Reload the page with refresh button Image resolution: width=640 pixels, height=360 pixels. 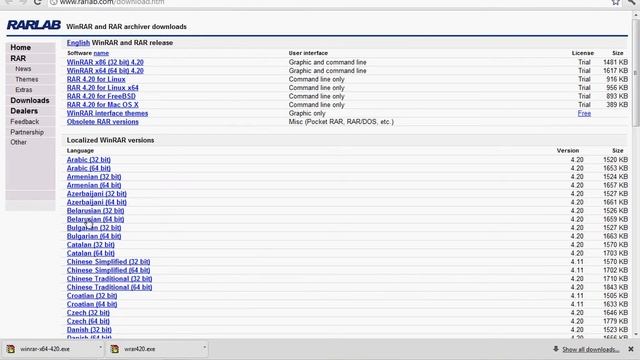pos(37,2)
